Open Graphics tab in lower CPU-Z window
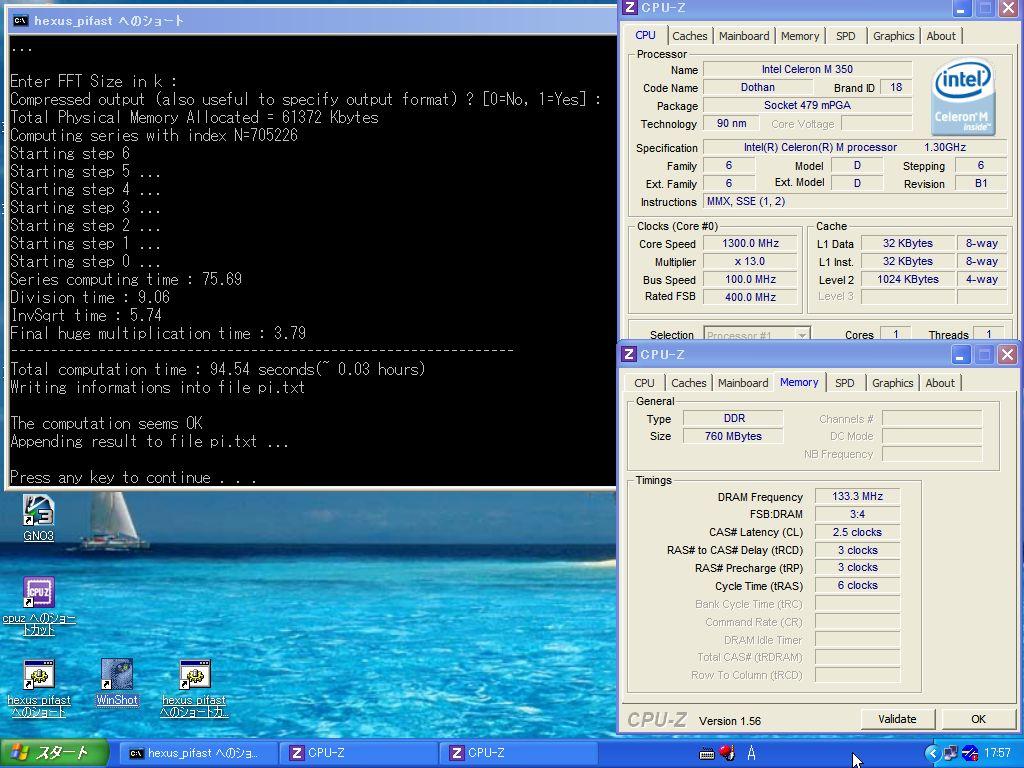Image resolution: width=1024 pixels, height=768 pixels. pos(892,383)
